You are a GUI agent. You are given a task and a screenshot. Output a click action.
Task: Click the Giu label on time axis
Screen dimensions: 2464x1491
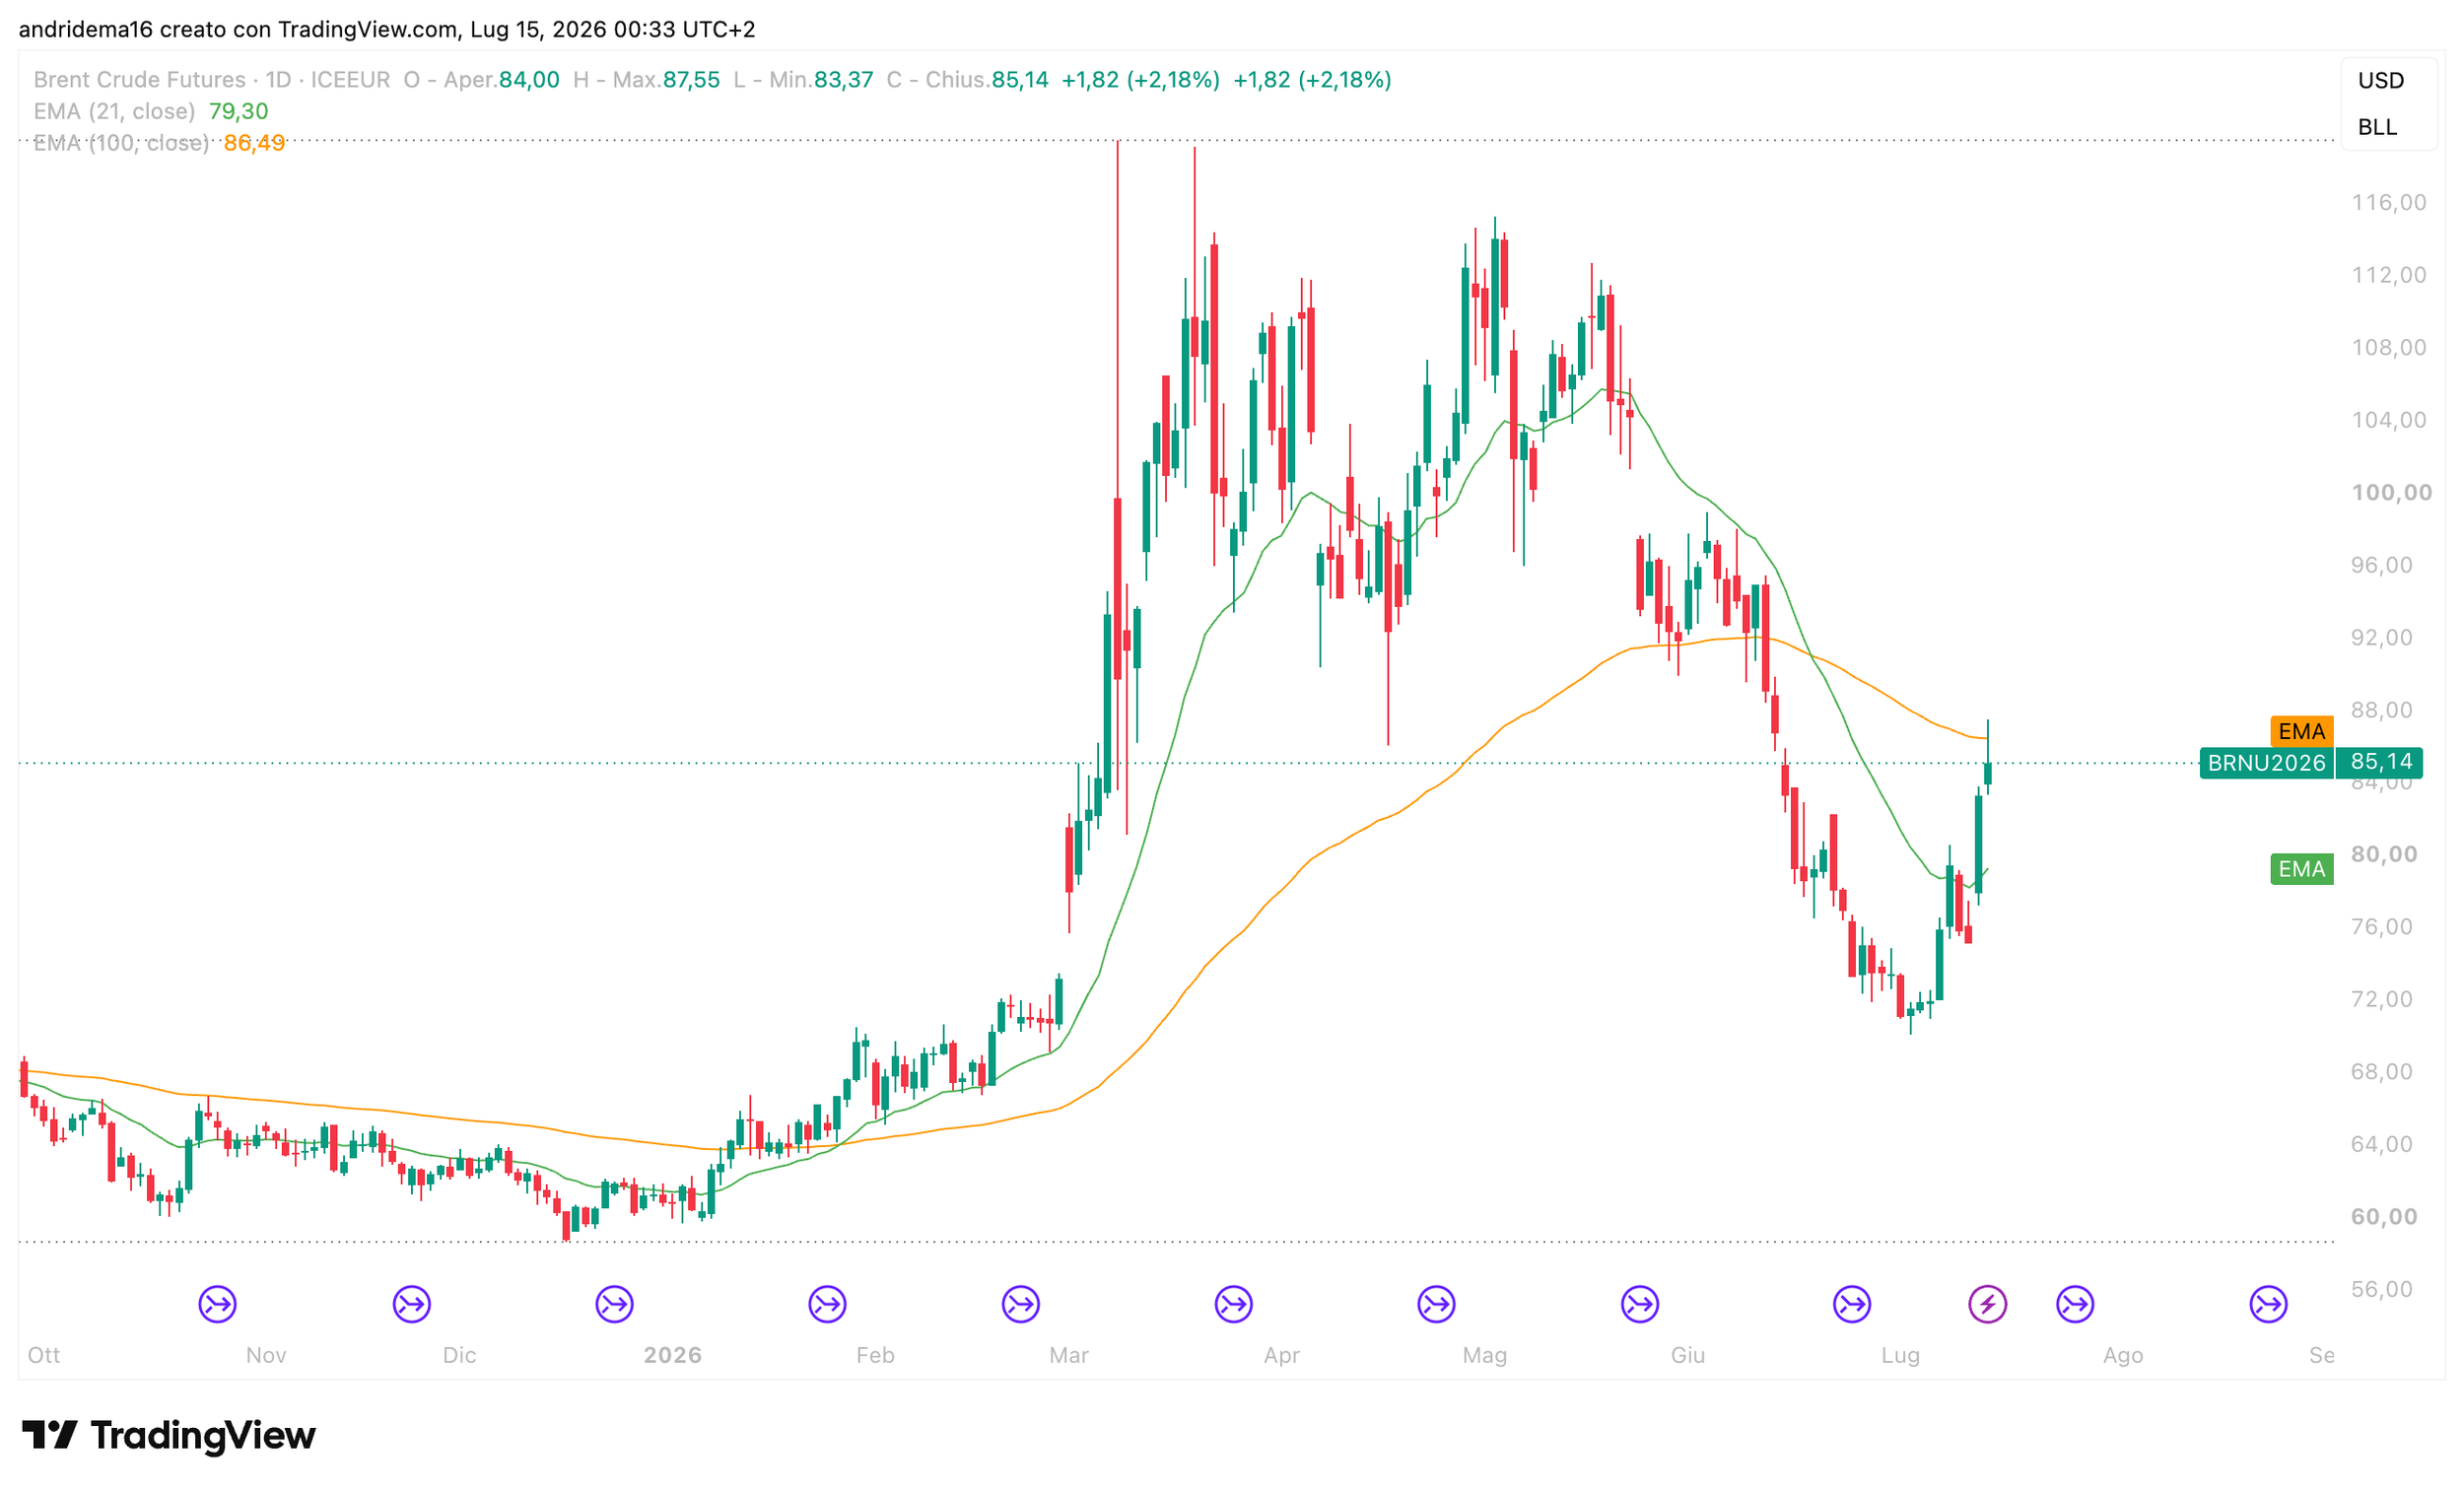click(1688, 1355)
